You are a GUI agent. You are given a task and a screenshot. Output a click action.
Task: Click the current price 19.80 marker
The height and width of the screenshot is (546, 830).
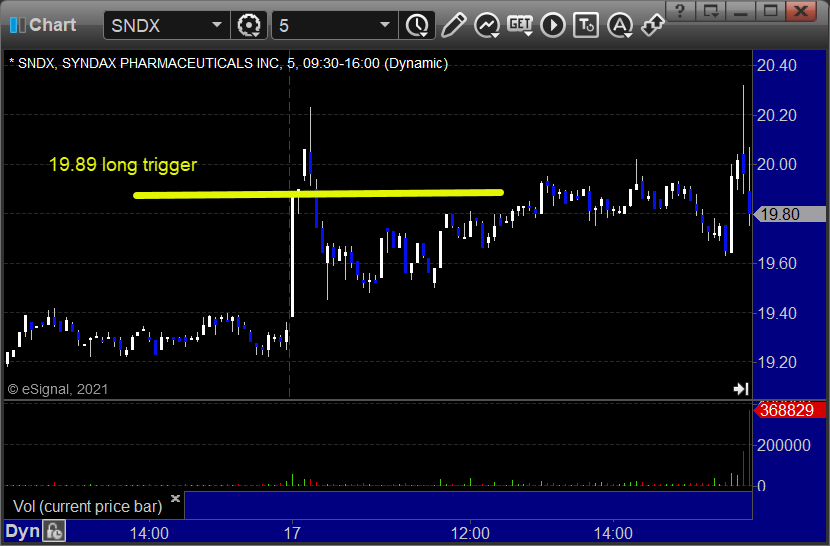pyautogui.click(x=789, y=214)
